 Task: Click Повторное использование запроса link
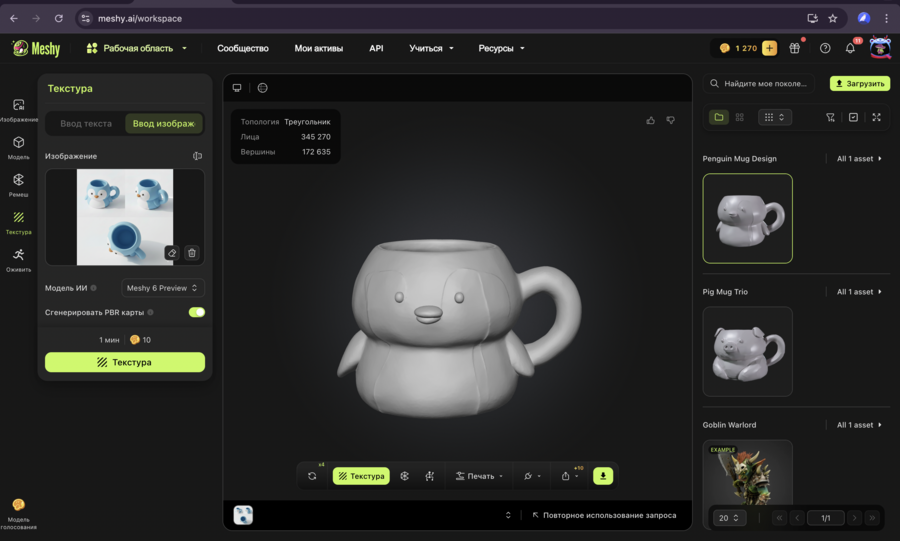coord(604,515)
